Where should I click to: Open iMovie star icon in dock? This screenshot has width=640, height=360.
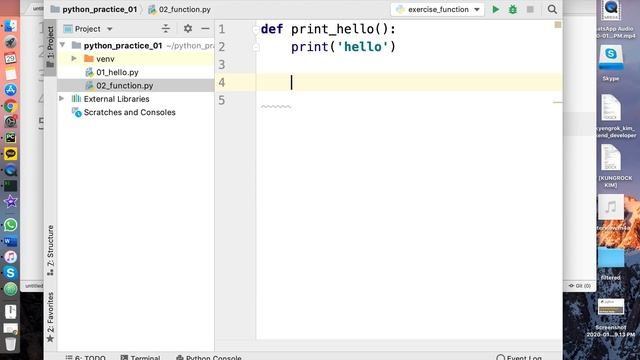[10, 201]
